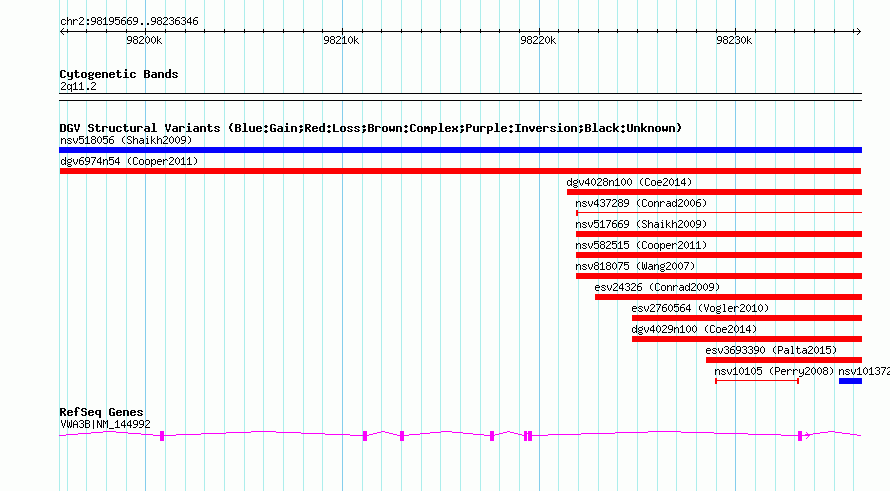Screen dimensions: 890x491
Task: Click the esv2760564 red loss bar
Action: (746, 318)
